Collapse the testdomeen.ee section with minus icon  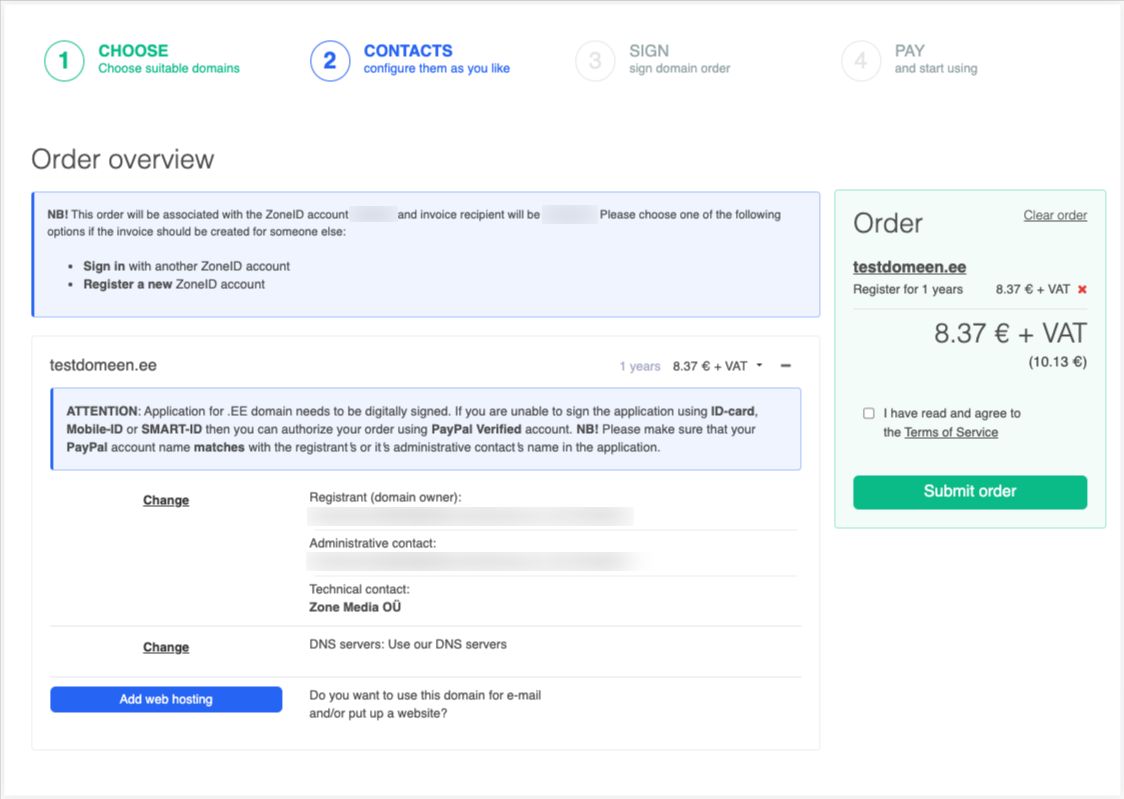786,366
